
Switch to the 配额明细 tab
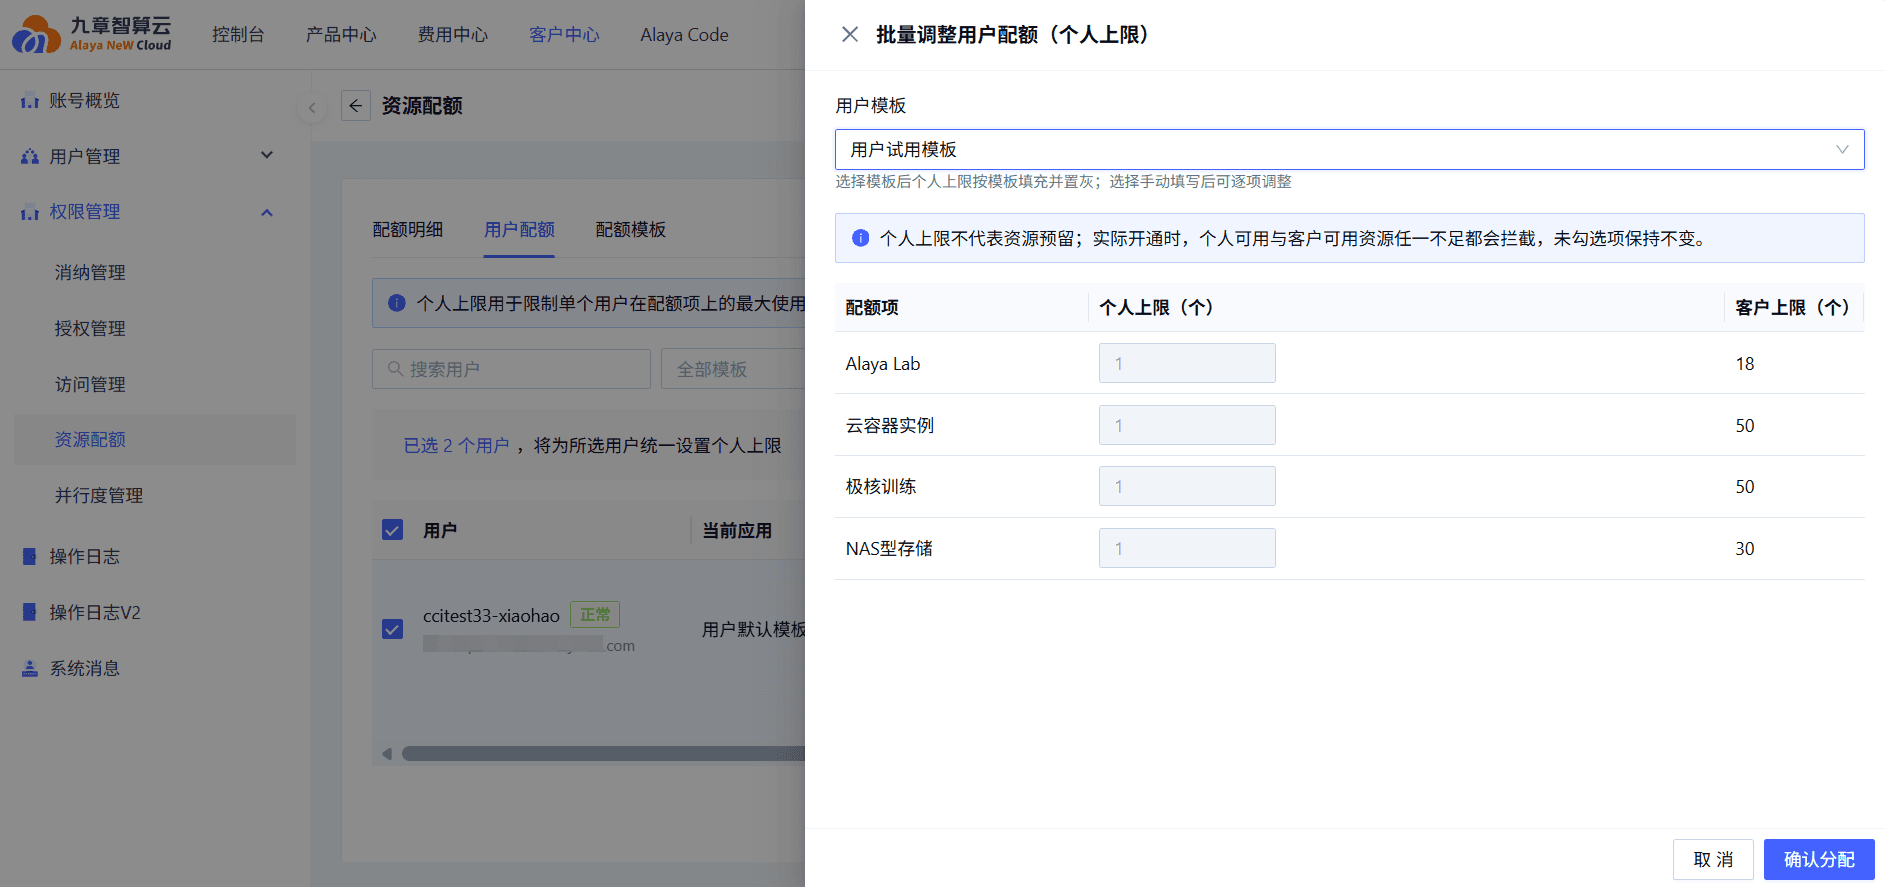point(408,230)
